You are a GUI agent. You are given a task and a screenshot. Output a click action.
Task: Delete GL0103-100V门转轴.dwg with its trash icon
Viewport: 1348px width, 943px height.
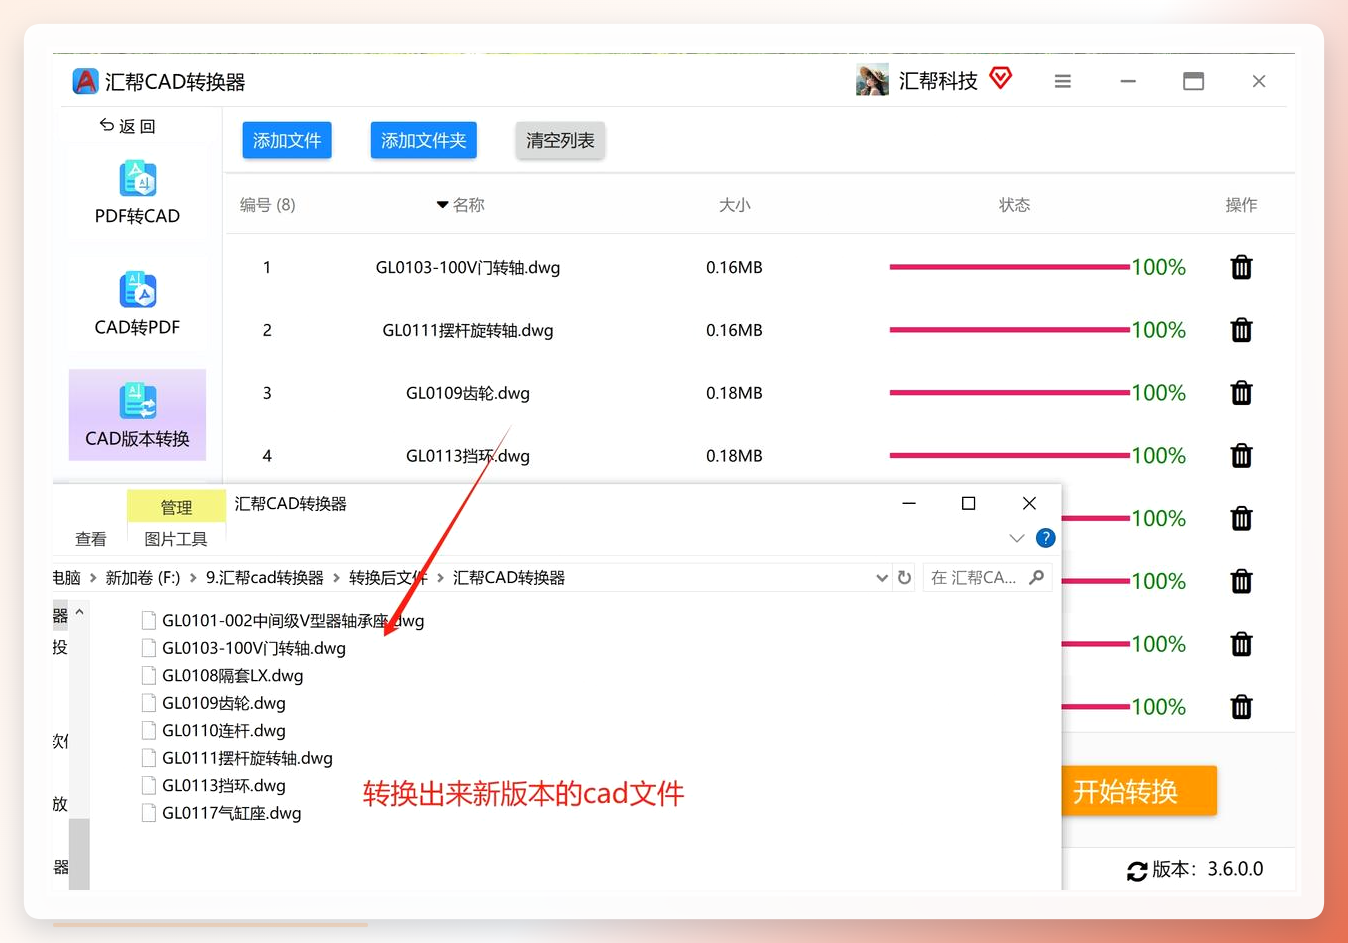(x=1241, y=267)
